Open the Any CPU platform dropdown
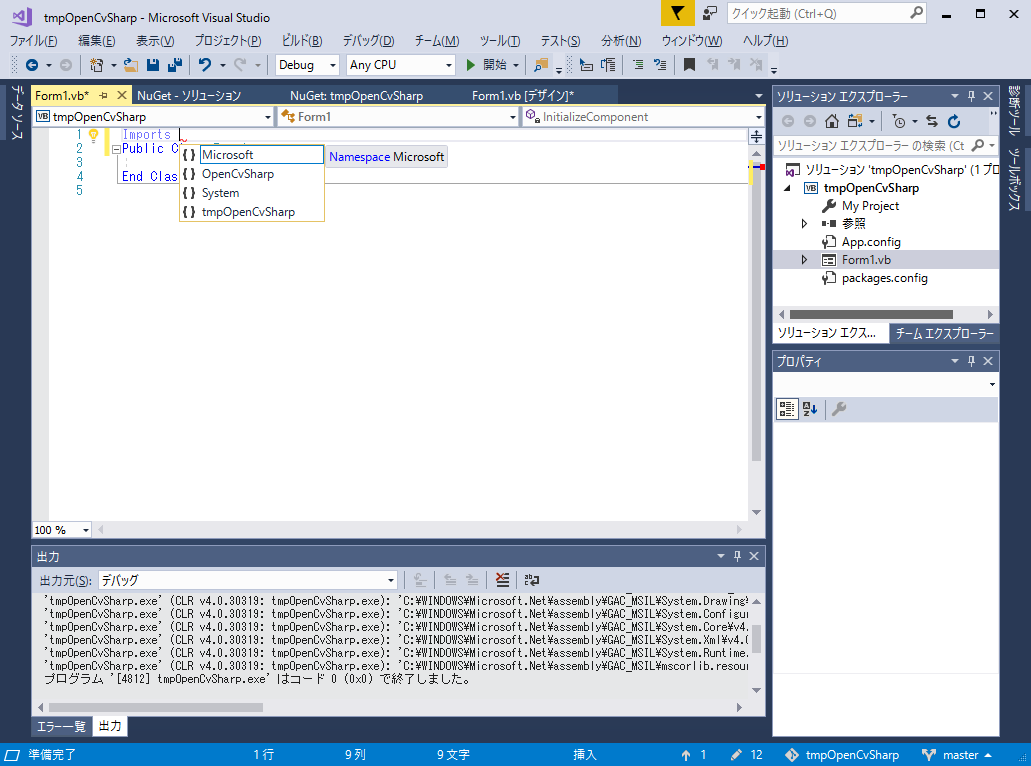Image resolution: width=1031 pixels, height=766 pixels. click(400, 64)
